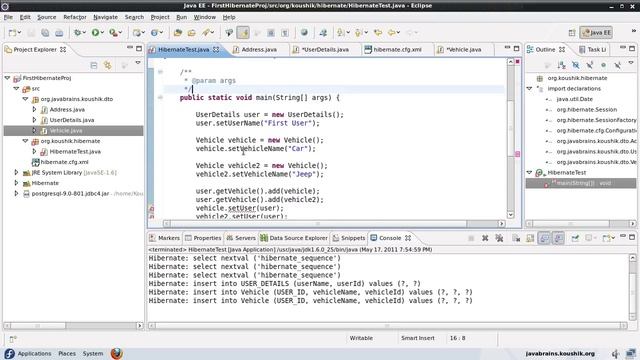Toggle Hide Static Members in Outline
The height and width of the screenshot is (360, 640).
[589, 65]
